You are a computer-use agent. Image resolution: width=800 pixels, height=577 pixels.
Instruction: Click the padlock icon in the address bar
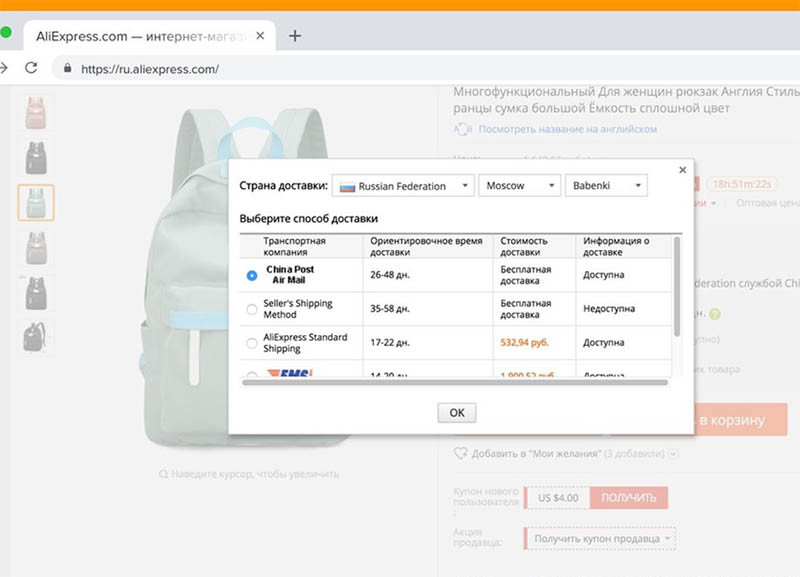pos(68,70)
